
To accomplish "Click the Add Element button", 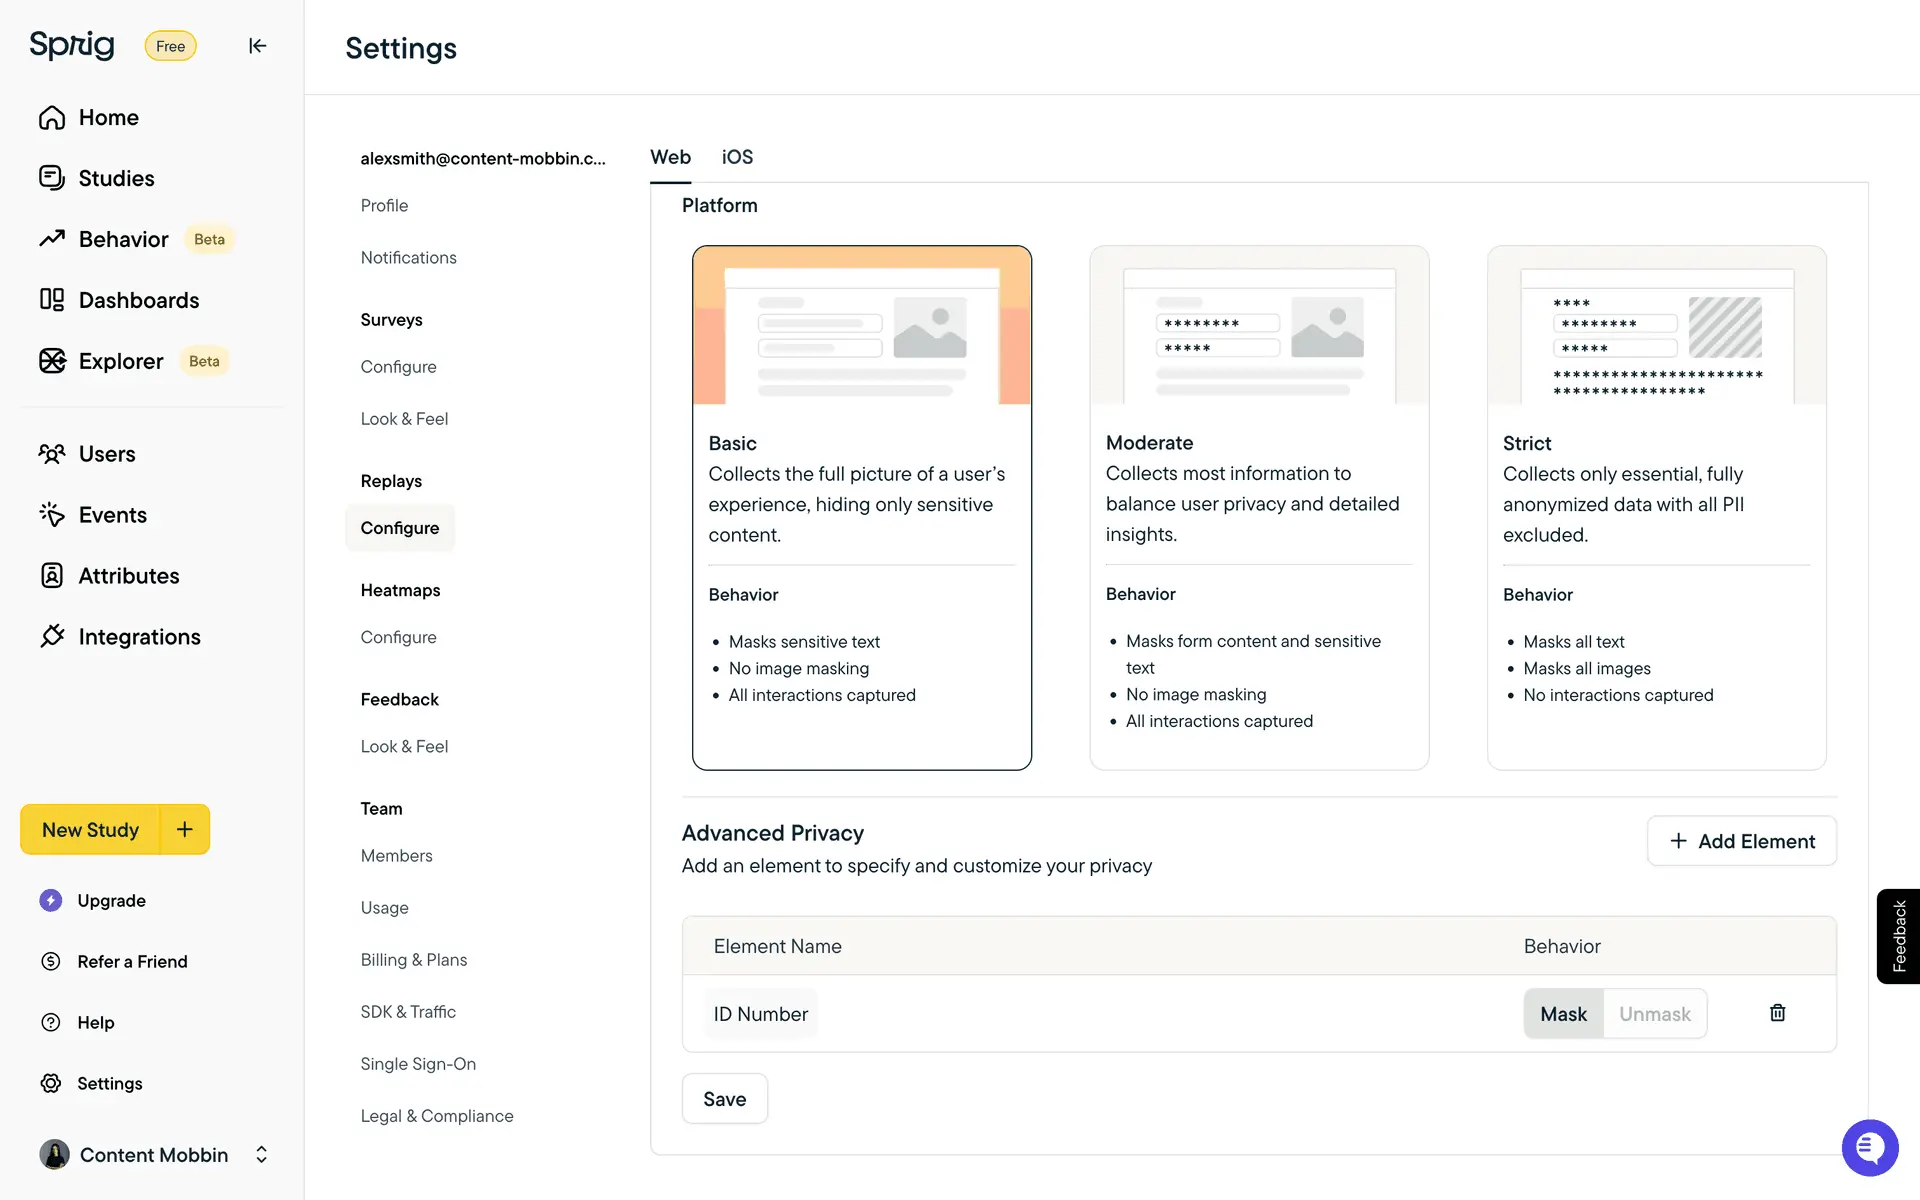I will [1741, 841].
